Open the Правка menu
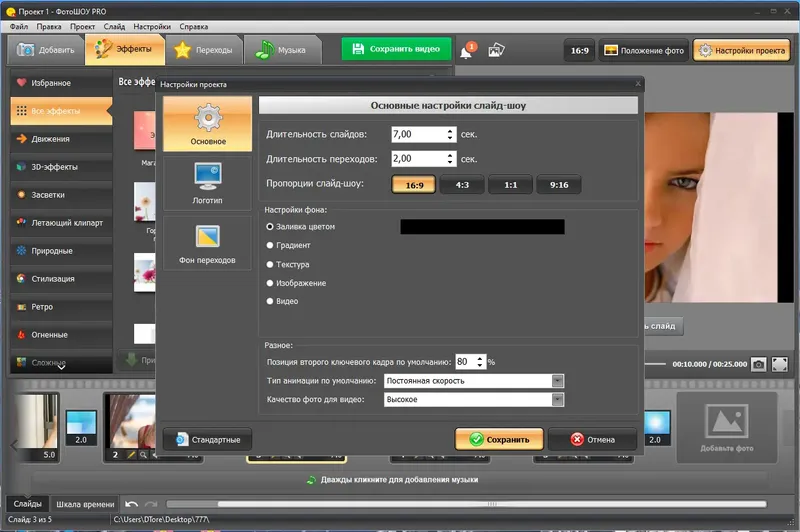Viewport: 800px width, 532px height. coord(49,27)
